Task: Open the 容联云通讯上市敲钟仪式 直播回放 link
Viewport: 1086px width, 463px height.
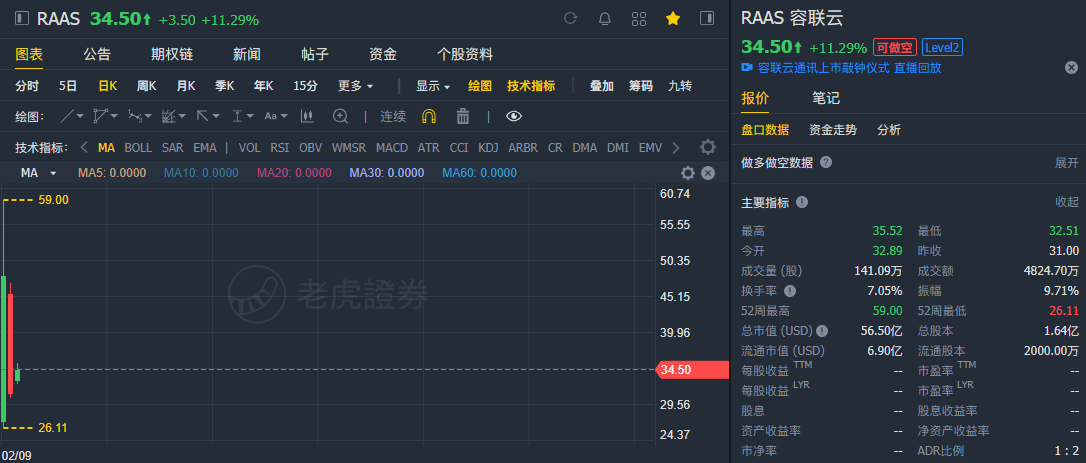Action: [850, 67]
